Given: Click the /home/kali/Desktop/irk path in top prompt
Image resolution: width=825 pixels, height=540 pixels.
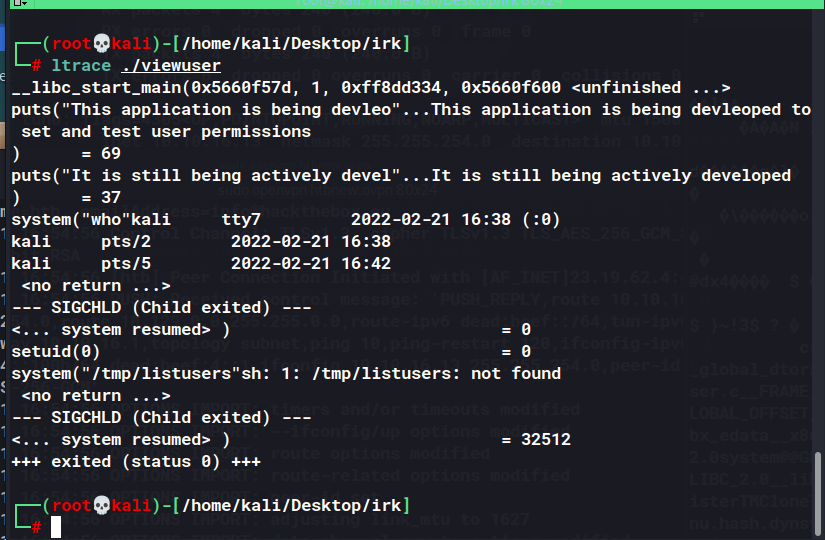Looking at the screenshot, I should 291,44.
